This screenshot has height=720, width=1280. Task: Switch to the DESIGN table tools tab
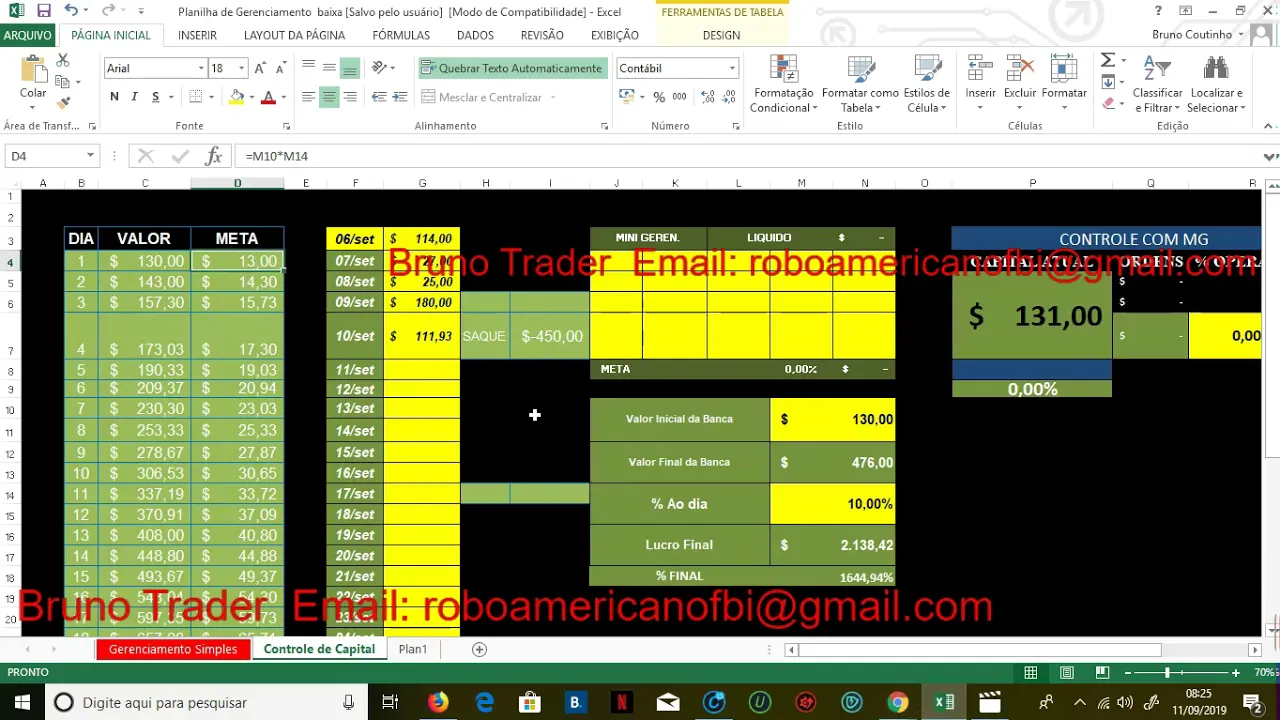coord(721,35)
